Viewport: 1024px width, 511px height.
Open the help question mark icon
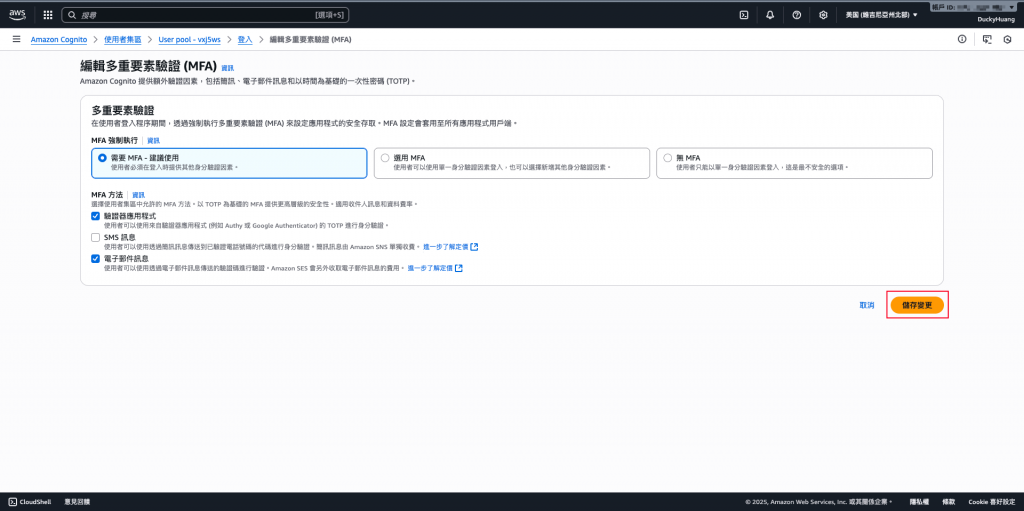coord(797,14)
